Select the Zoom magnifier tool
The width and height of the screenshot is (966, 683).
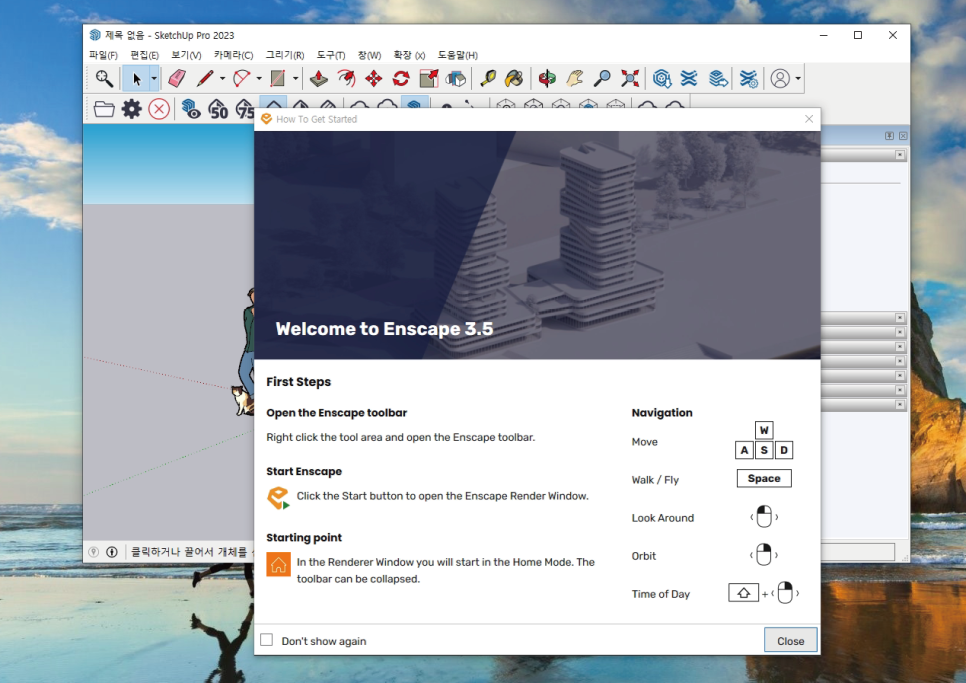[x=602, y=78]
